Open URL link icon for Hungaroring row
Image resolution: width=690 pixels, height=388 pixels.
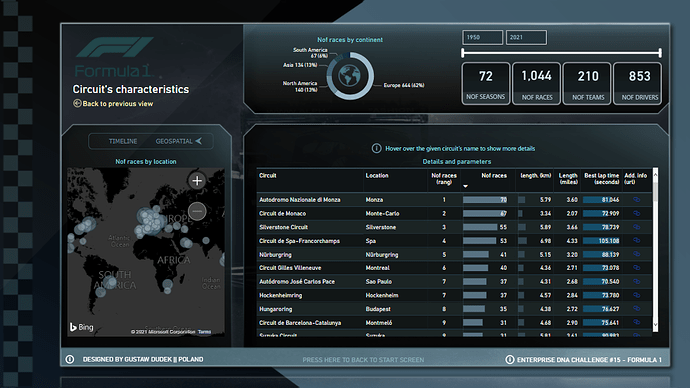[636, 309]
